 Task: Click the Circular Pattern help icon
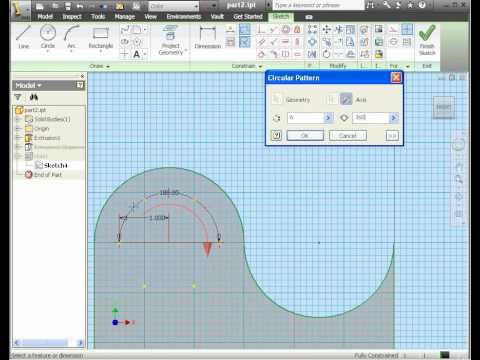coord(276,135)
